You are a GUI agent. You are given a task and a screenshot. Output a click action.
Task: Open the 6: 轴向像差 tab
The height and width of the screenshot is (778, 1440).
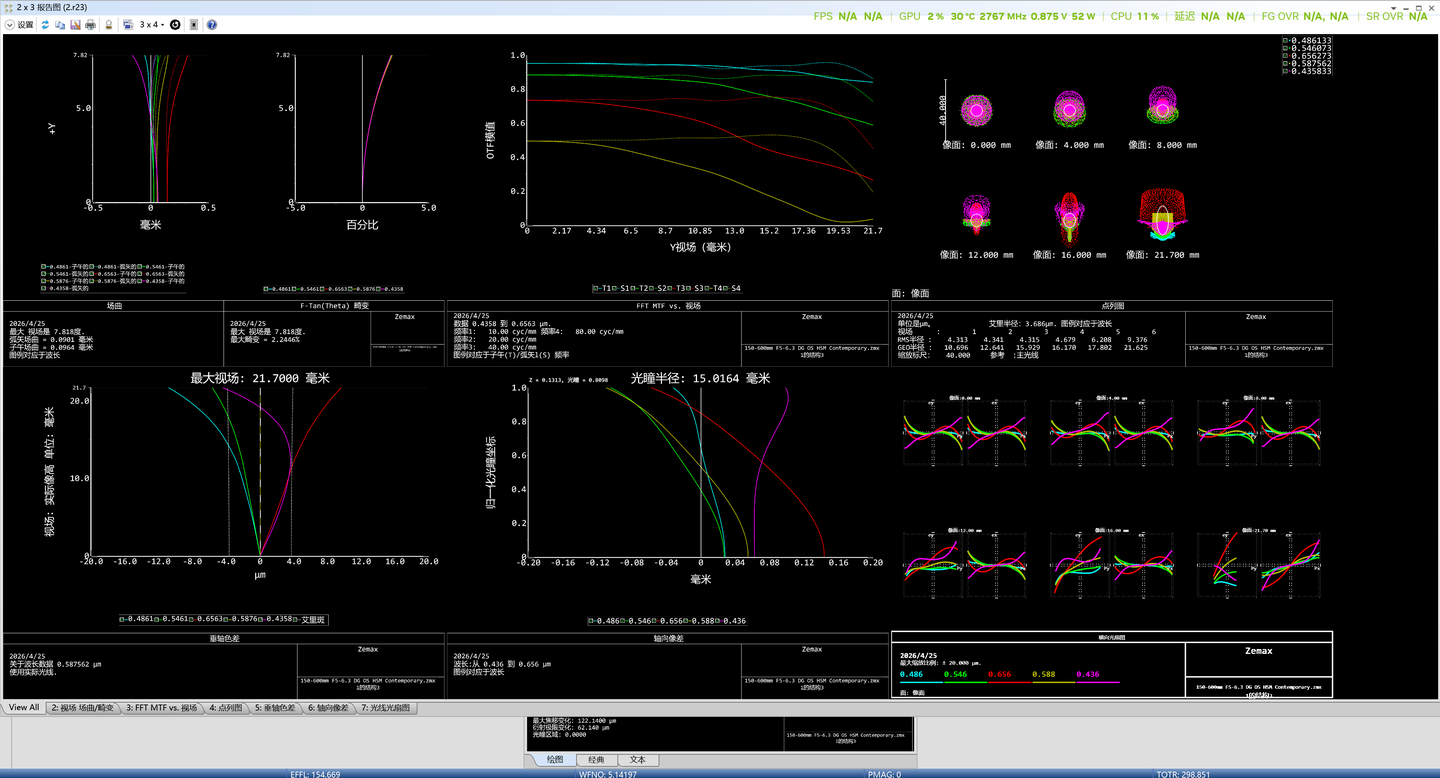tap(329, 708)
